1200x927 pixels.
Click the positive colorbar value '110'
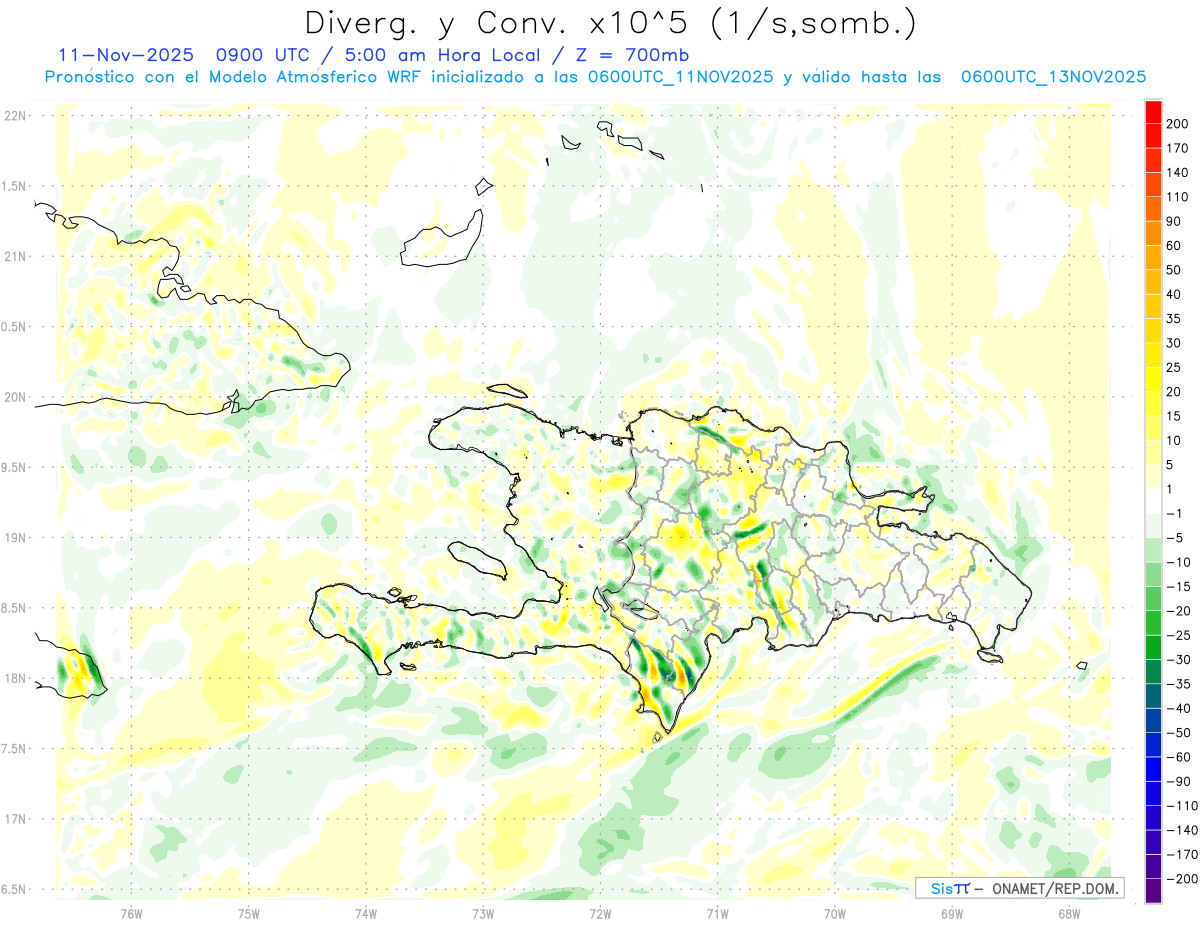1178,197
